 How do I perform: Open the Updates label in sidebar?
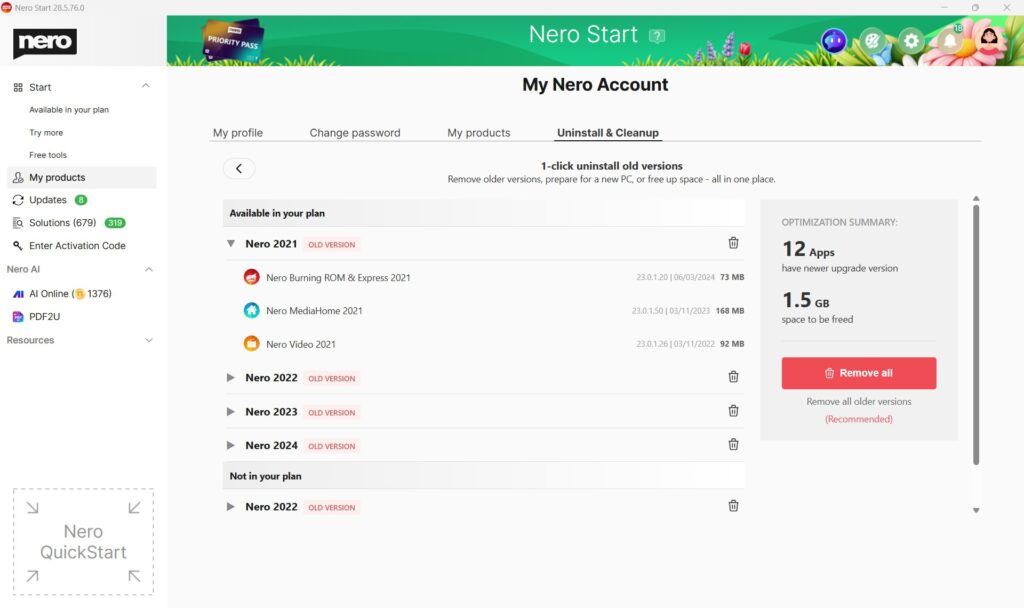48,200
